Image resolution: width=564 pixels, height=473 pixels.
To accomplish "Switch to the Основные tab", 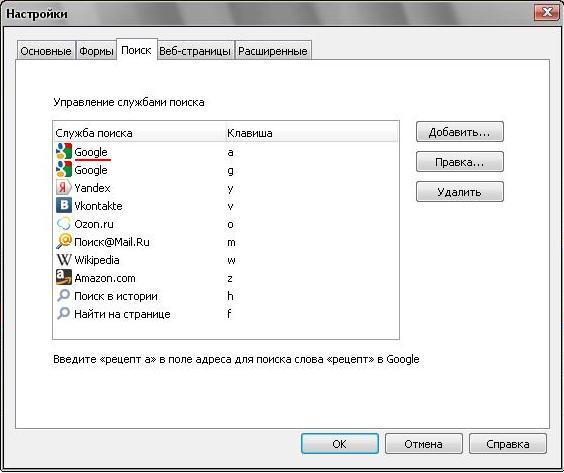I will click(x=46, y=51).
